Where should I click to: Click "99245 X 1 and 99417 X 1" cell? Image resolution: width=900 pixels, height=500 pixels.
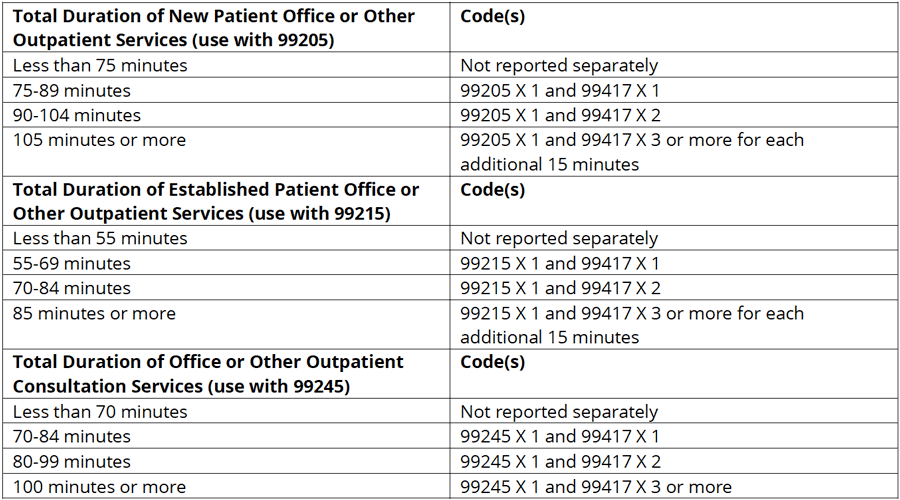click(560, 437)
